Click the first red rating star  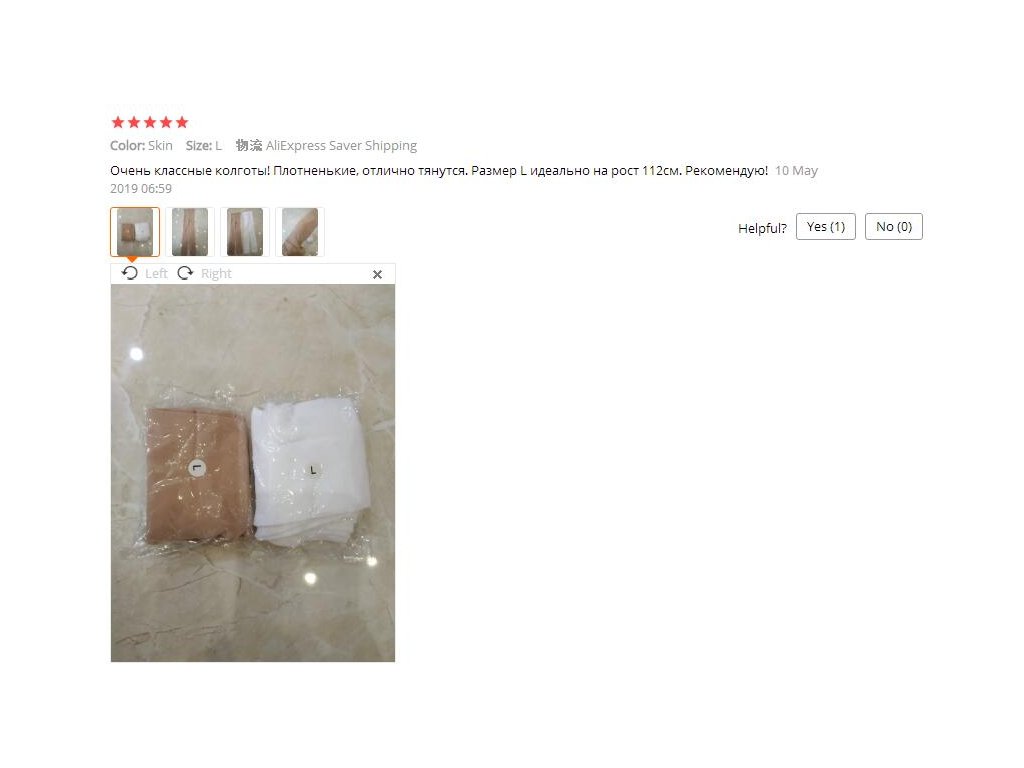point(118,122)
